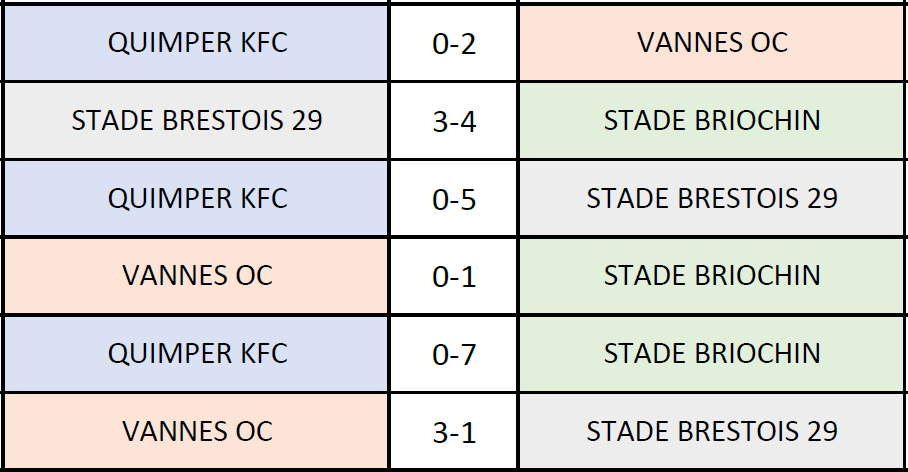The image size is (908, 472).
Task: Select the 0-1 score cell
Action: click(x=454, y=276)
